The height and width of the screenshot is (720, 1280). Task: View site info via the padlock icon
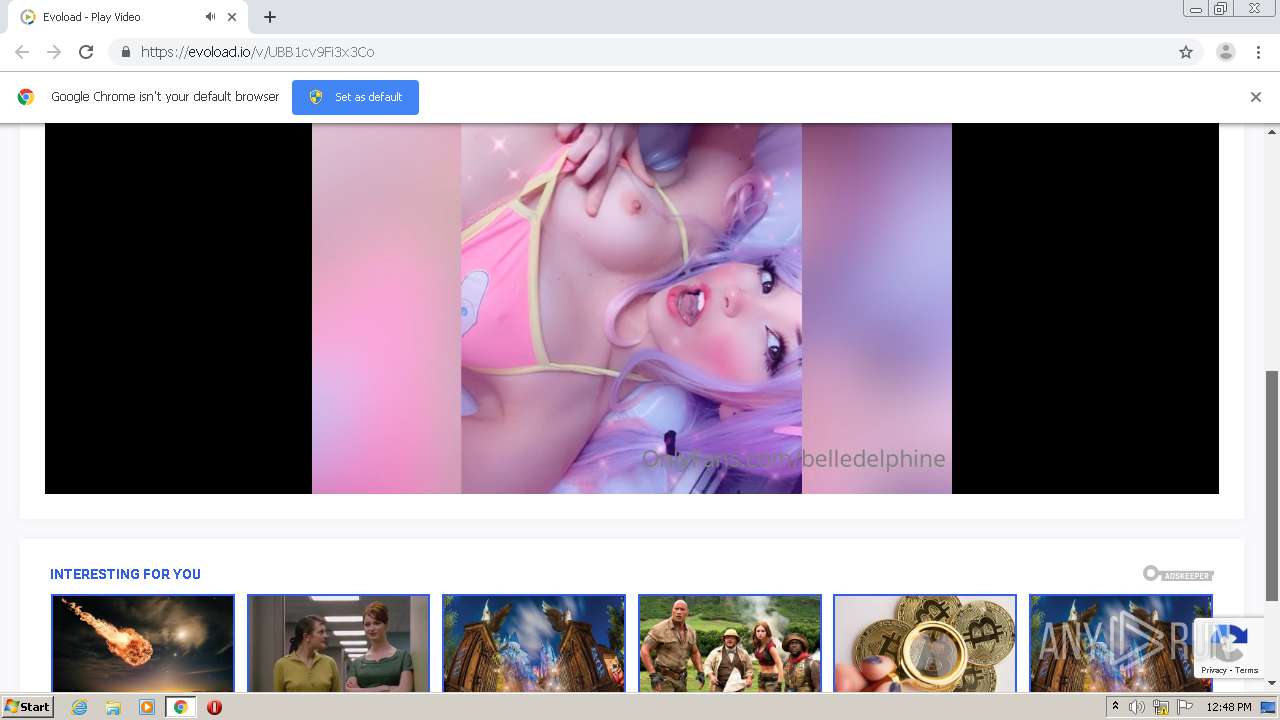(125, 52)
